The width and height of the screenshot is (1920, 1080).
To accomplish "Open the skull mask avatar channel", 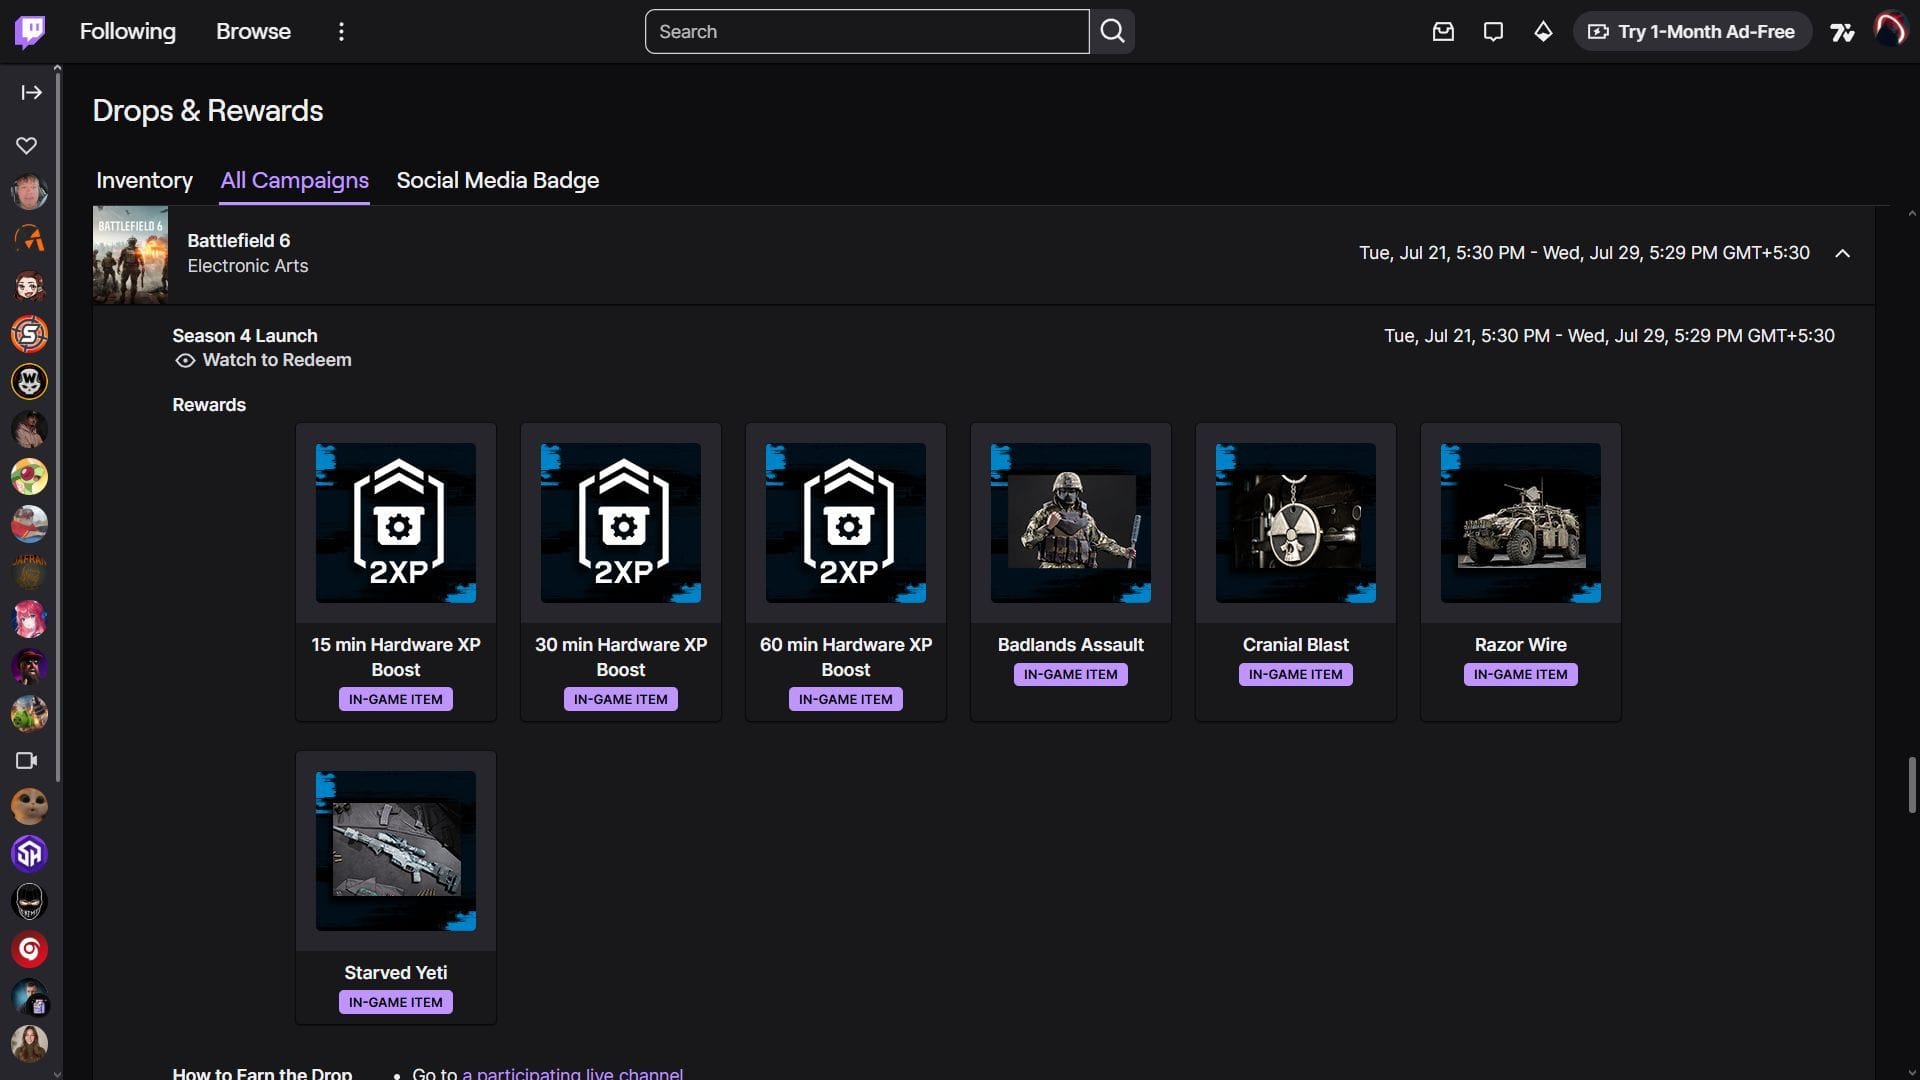I will [x=29, y=902].
